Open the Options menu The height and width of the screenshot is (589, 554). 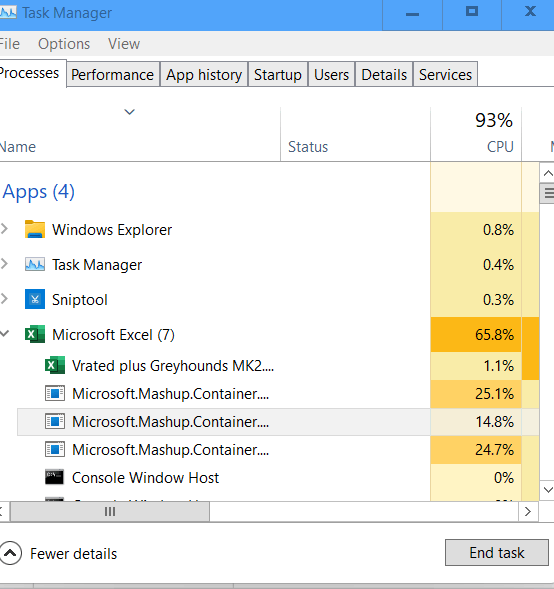click(64, 44)
